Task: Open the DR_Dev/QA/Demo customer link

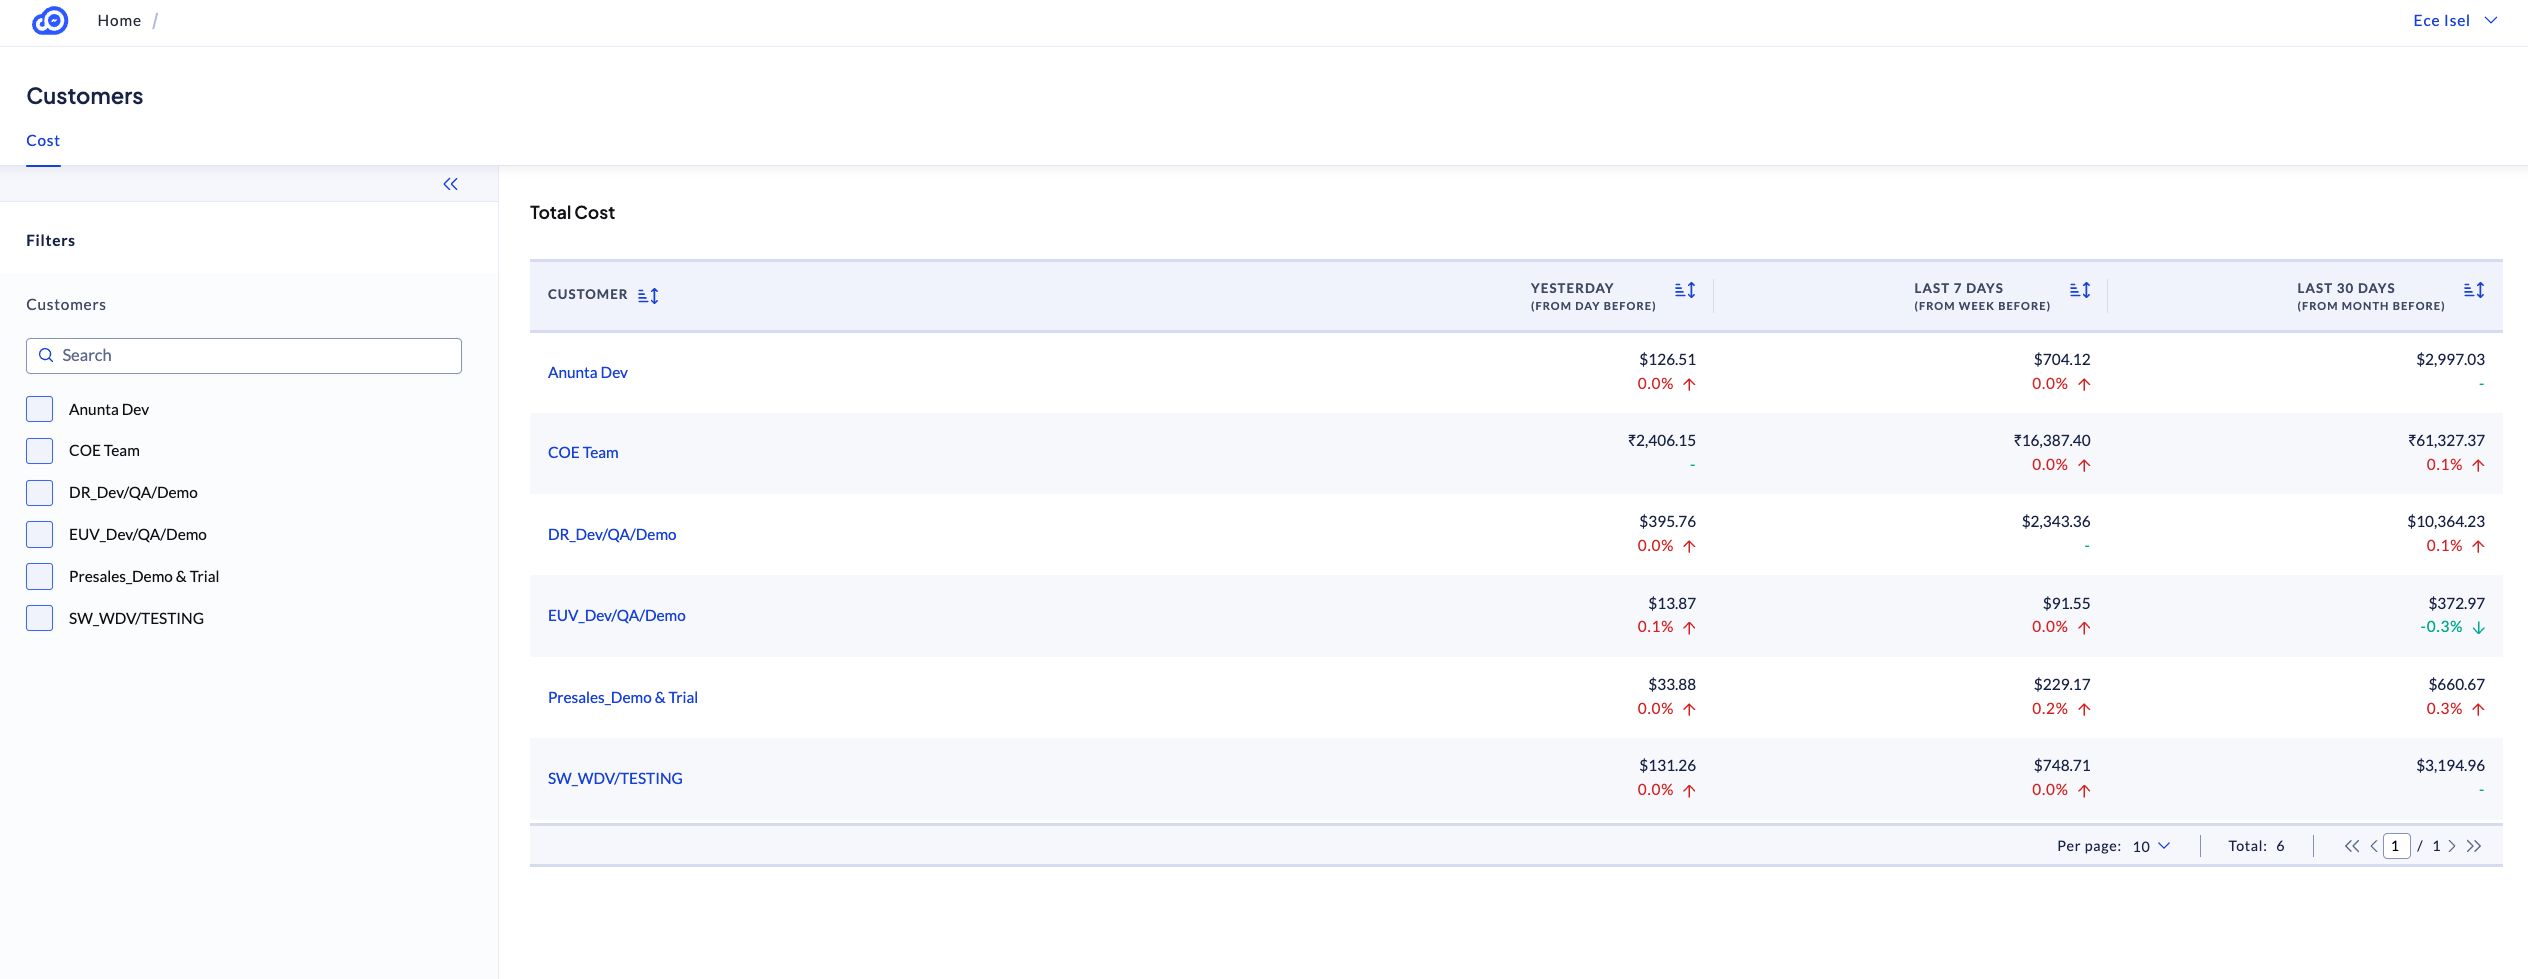Action: pos(612,535)
